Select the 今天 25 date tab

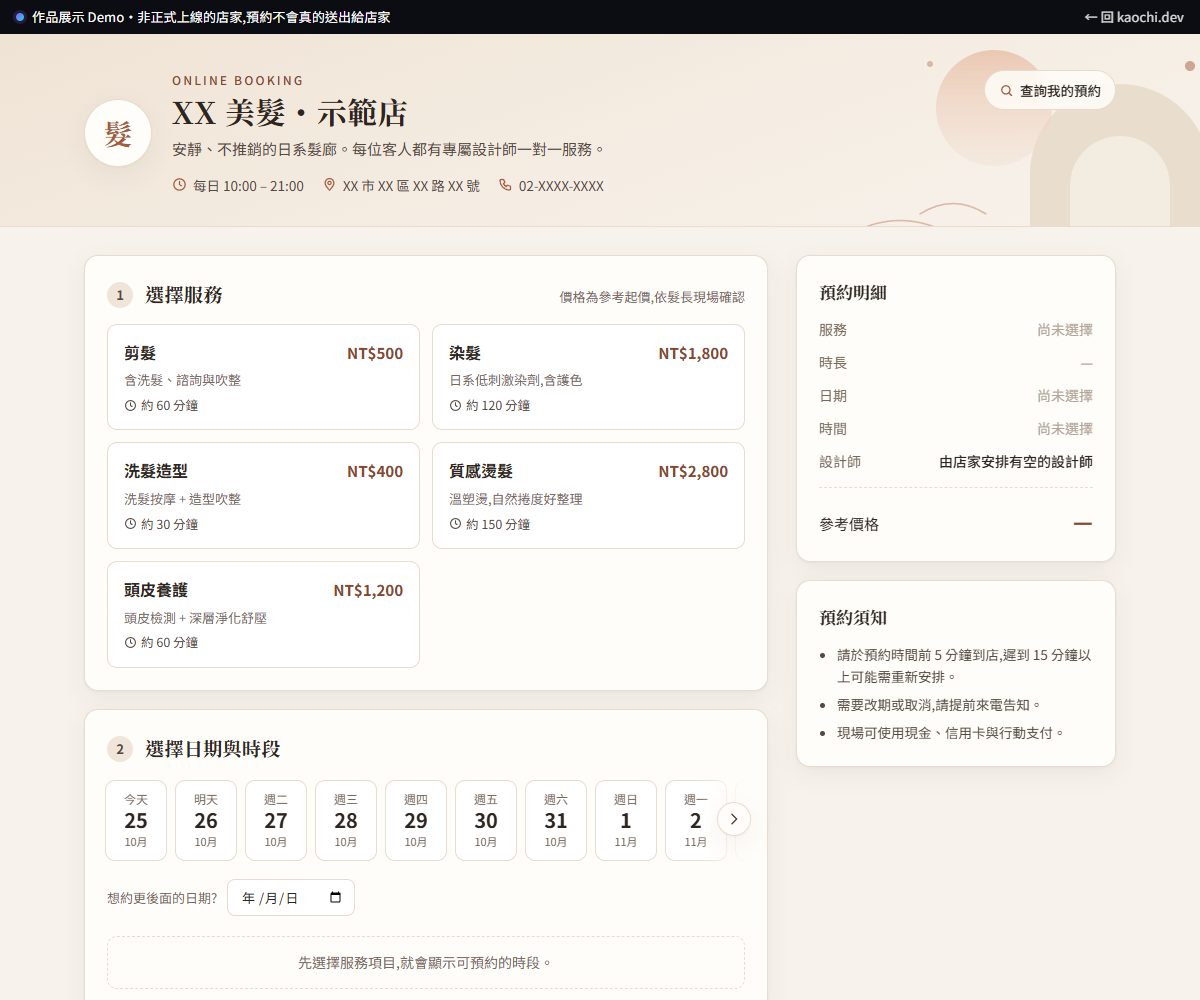(x=136, y=820)
